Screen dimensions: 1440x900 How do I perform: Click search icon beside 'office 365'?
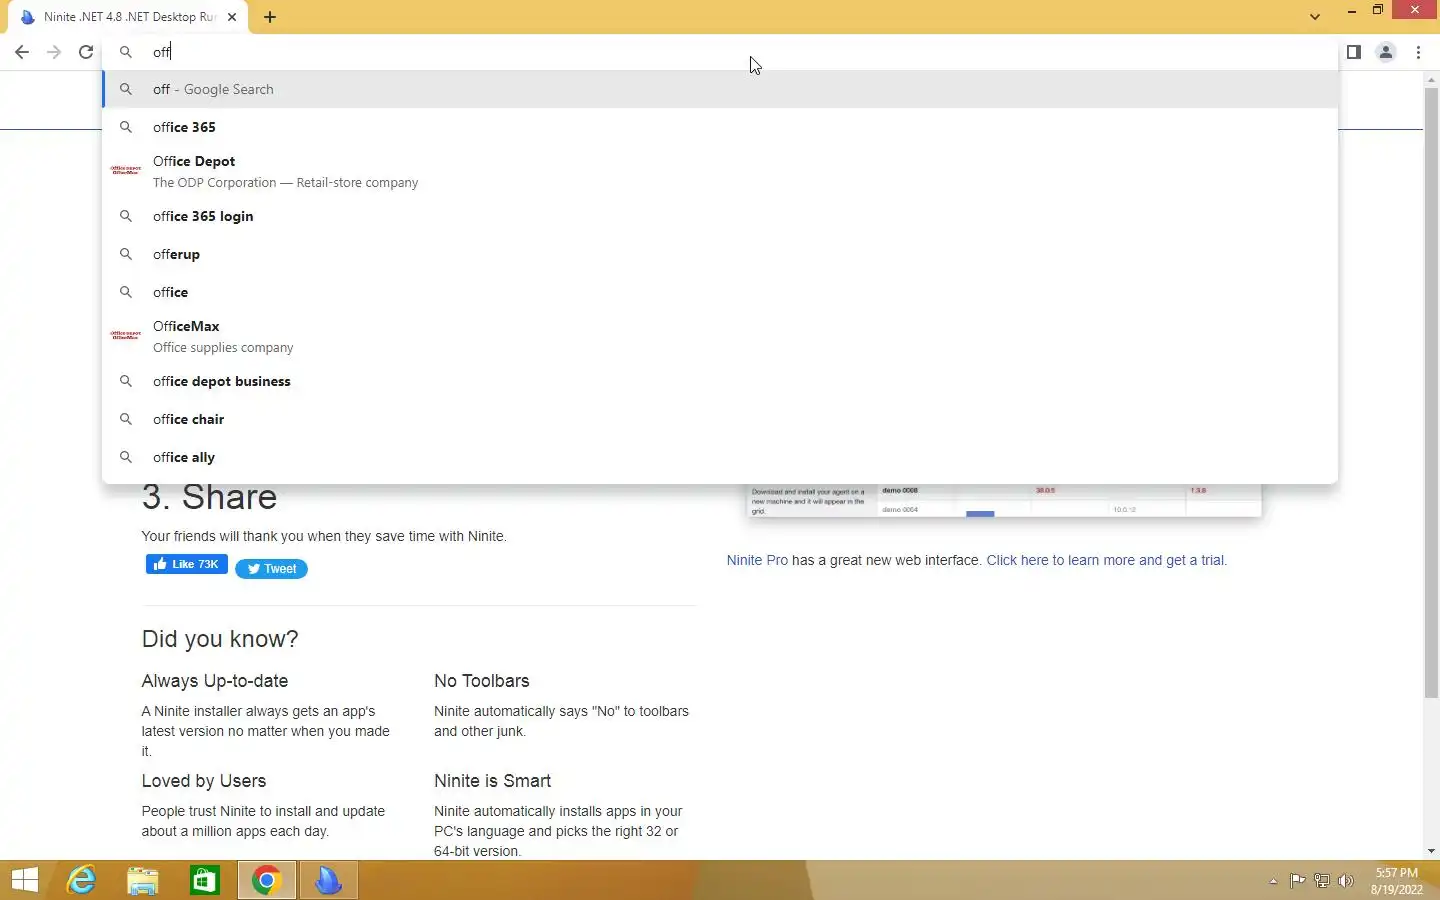126,127
